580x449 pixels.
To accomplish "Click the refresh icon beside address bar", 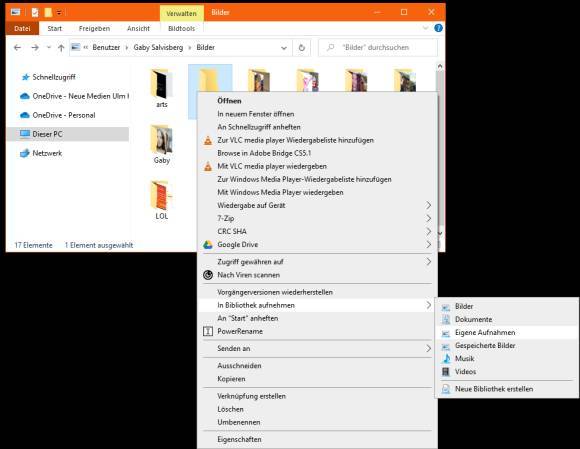I will click(x=301, y=48).
